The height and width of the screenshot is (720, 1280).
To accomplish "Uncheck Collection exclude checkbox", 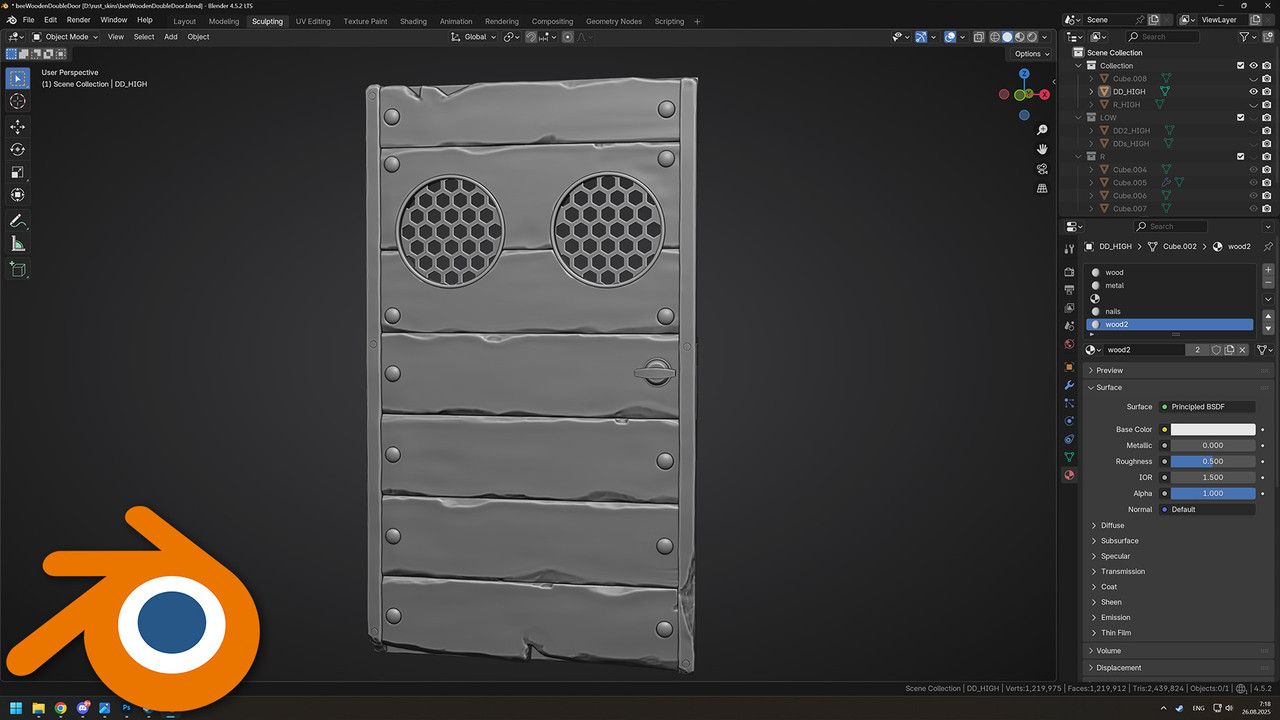I will click(x=1241, y=66).
